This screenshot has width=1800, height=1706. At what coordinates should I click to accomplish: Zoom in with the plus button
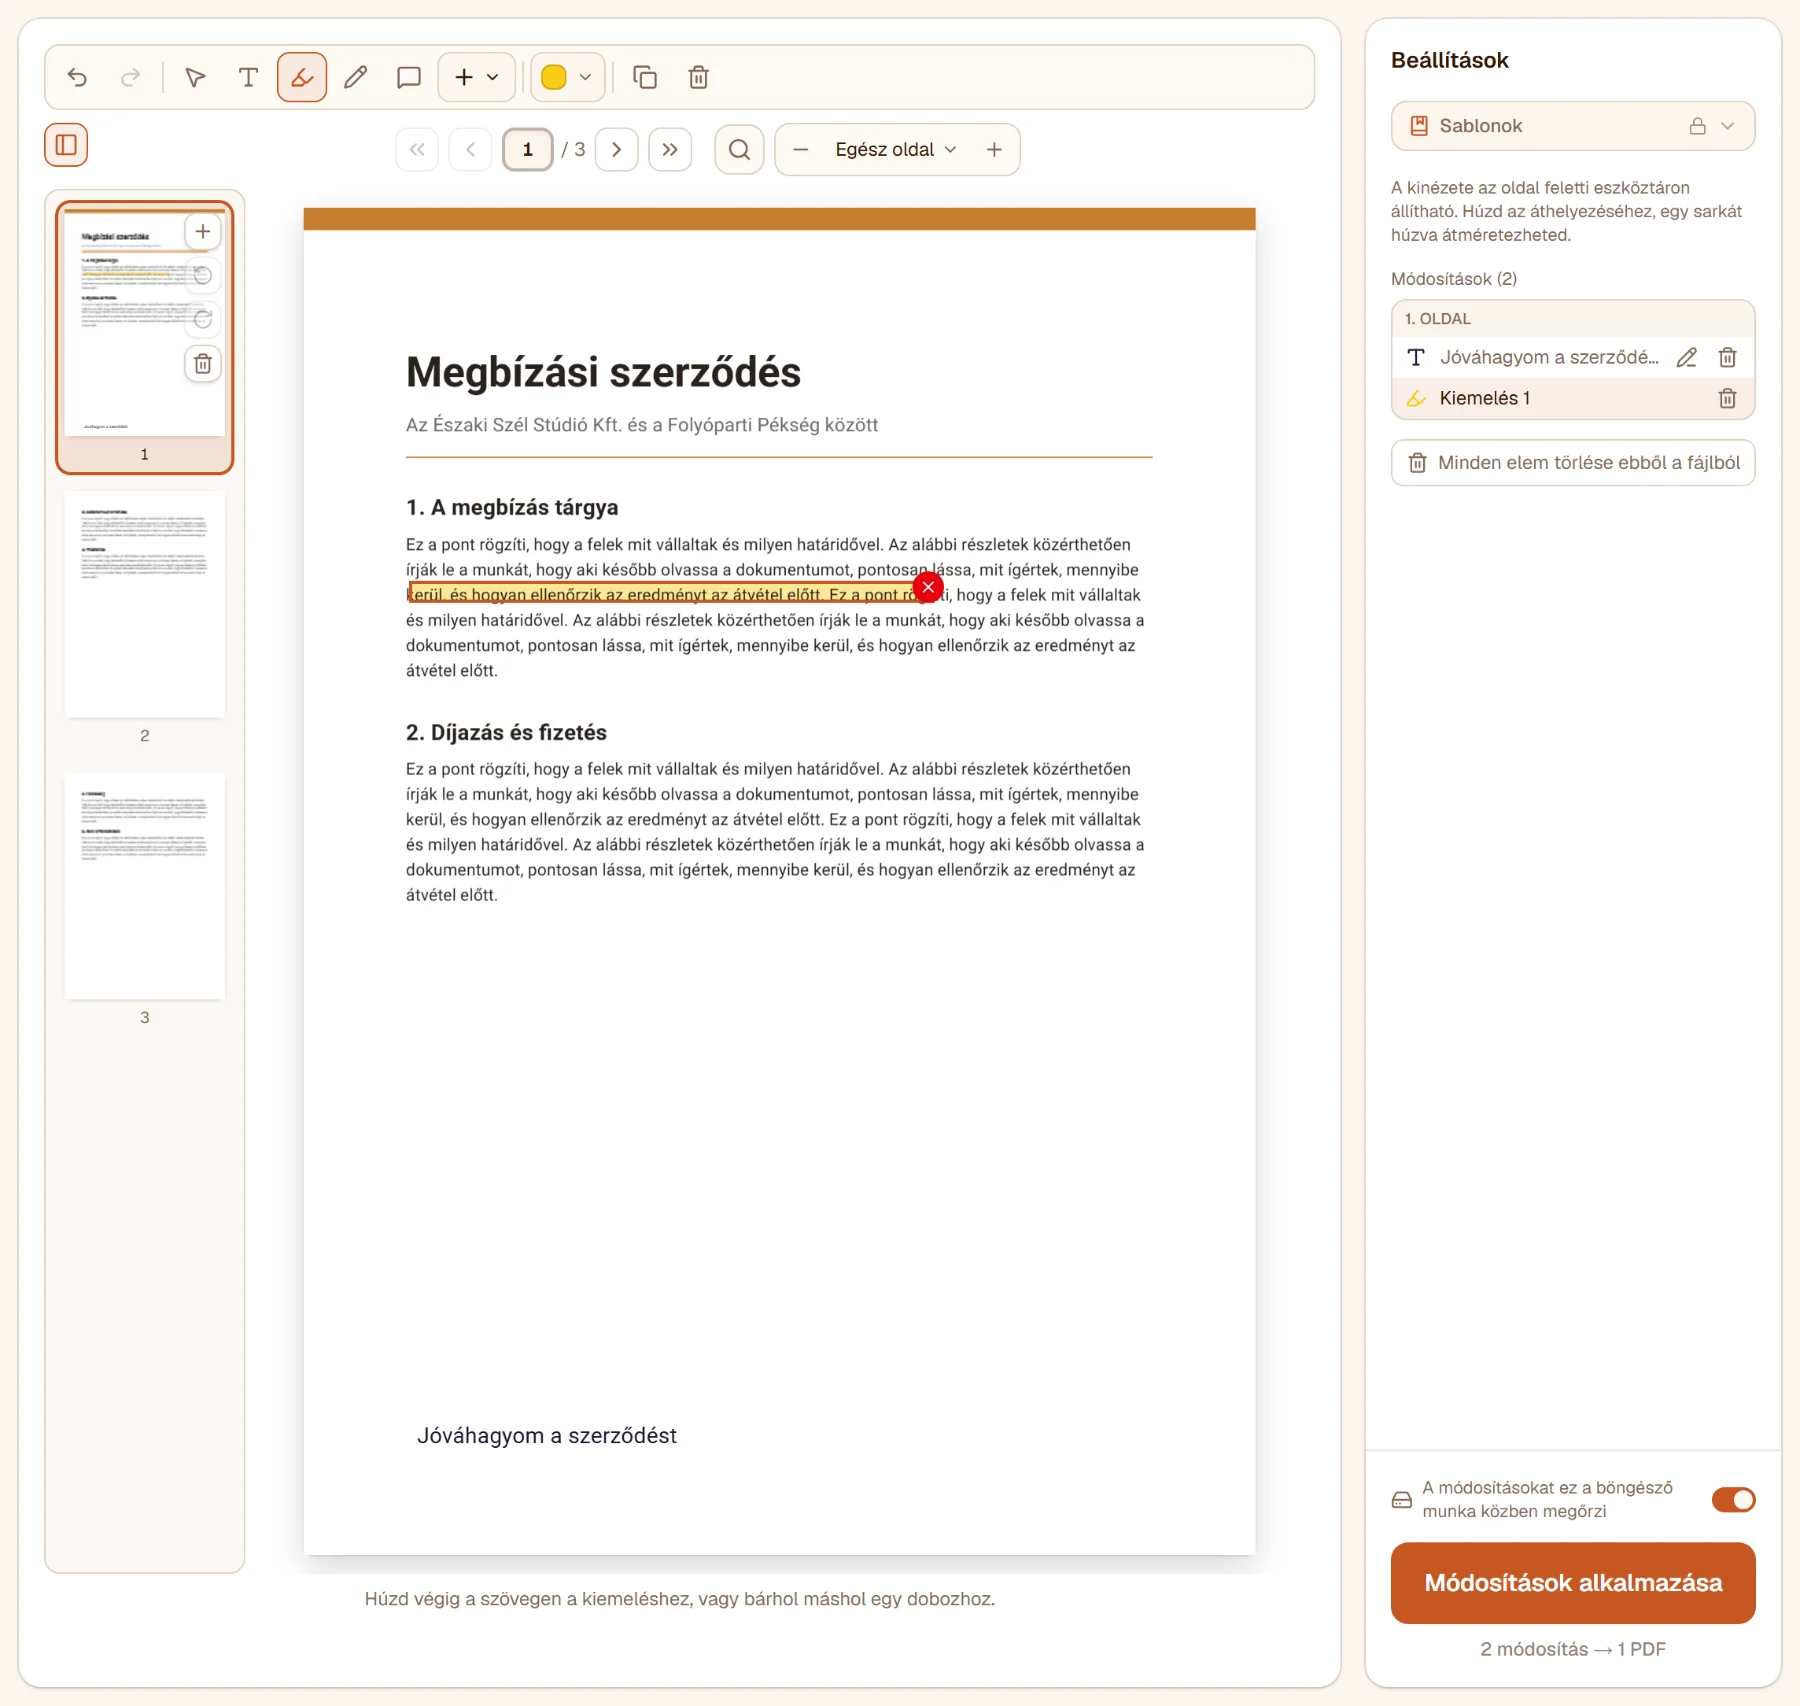(x=994, y=149)
